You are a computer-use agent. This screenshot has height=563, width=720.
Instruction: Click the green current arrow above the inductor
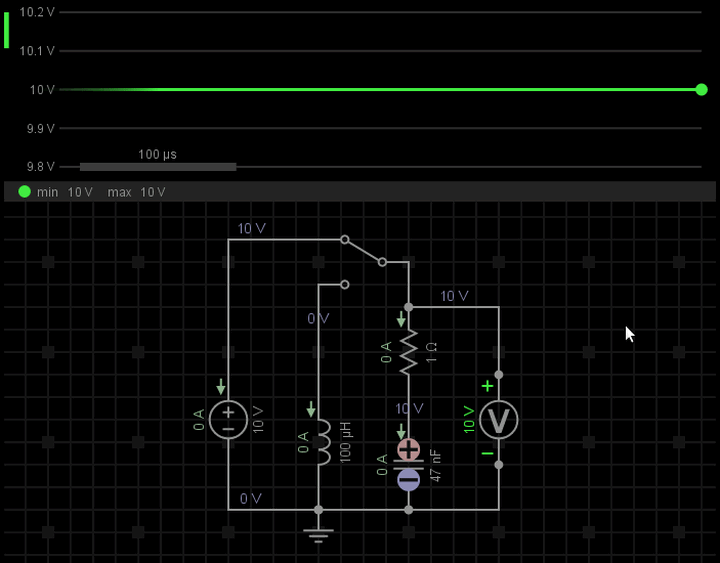tap(312, 409)
